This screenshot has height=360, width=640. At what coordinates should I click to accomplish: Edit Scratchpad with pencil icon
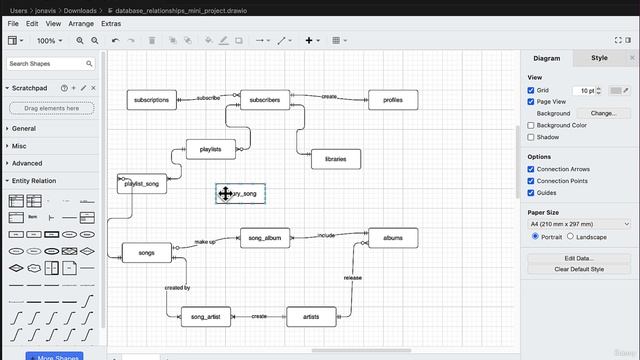coord(84,88)
